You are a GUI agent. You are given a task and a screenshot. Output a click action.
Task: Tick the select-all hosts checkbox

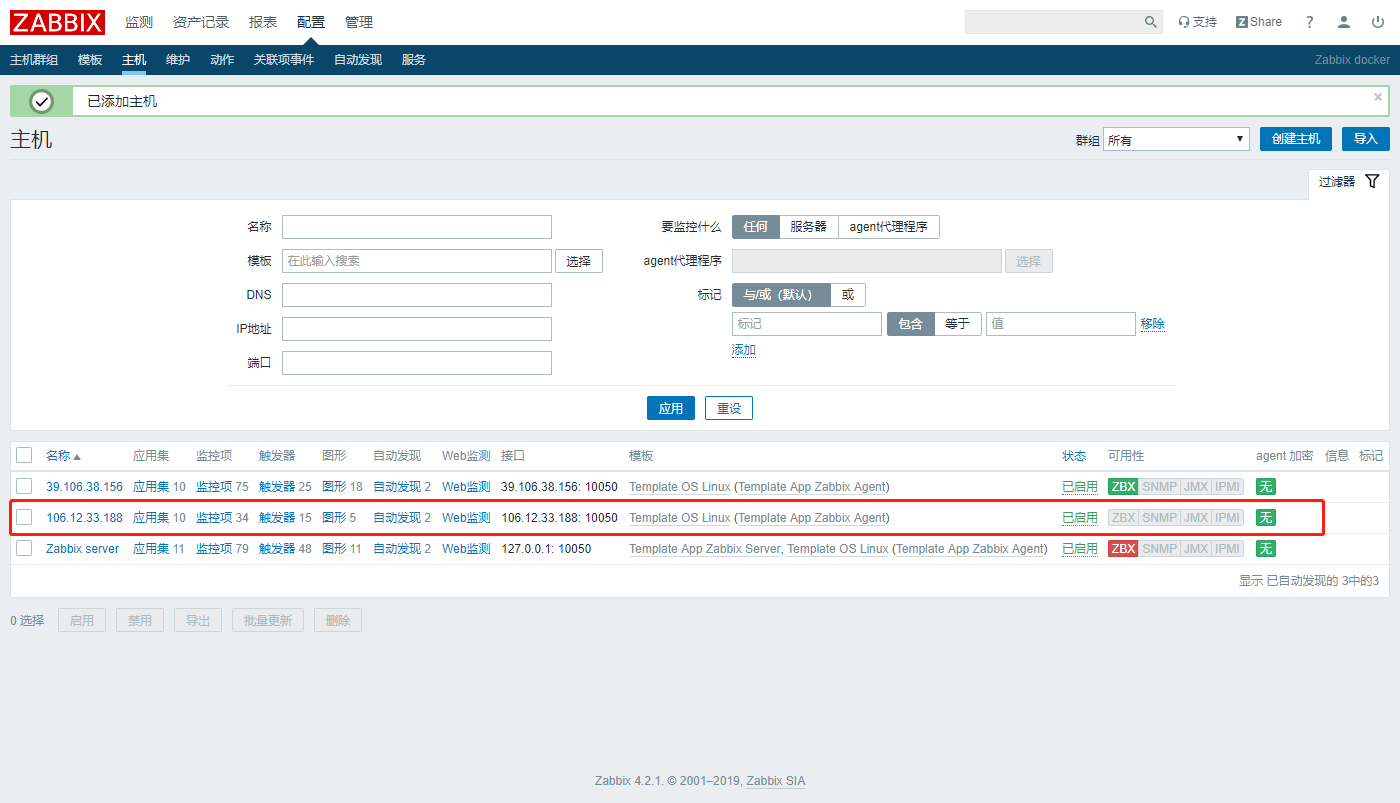[24, 455]
